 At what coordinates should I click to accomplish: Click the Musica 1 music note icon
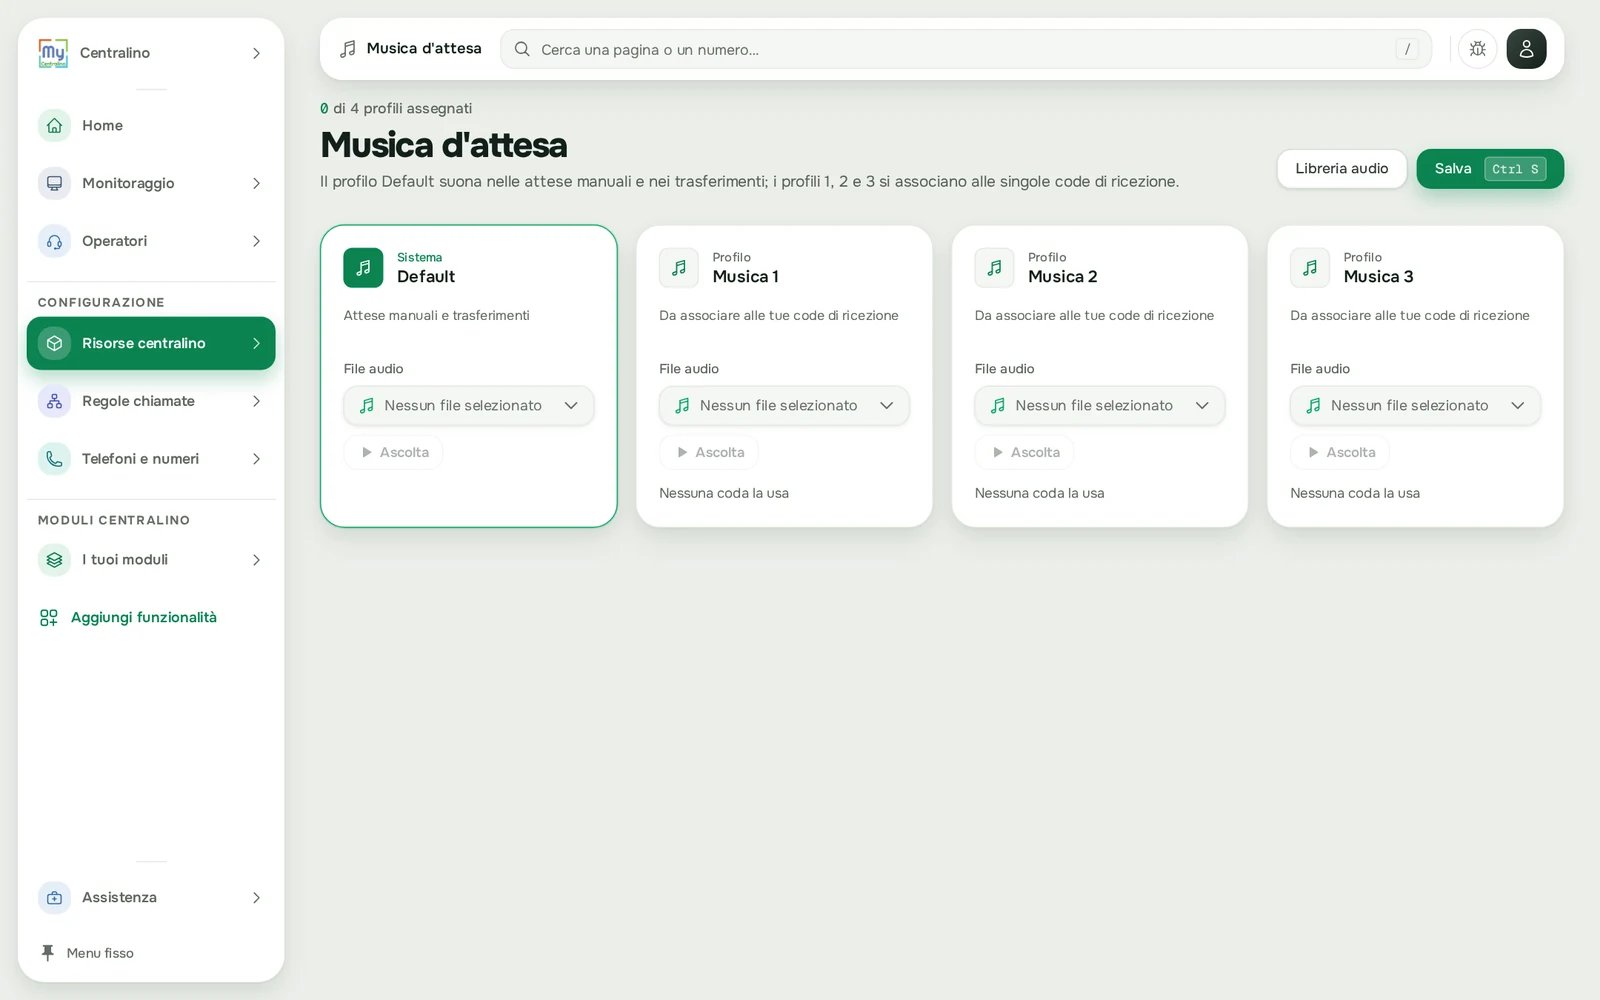click(x=679, y=268)
